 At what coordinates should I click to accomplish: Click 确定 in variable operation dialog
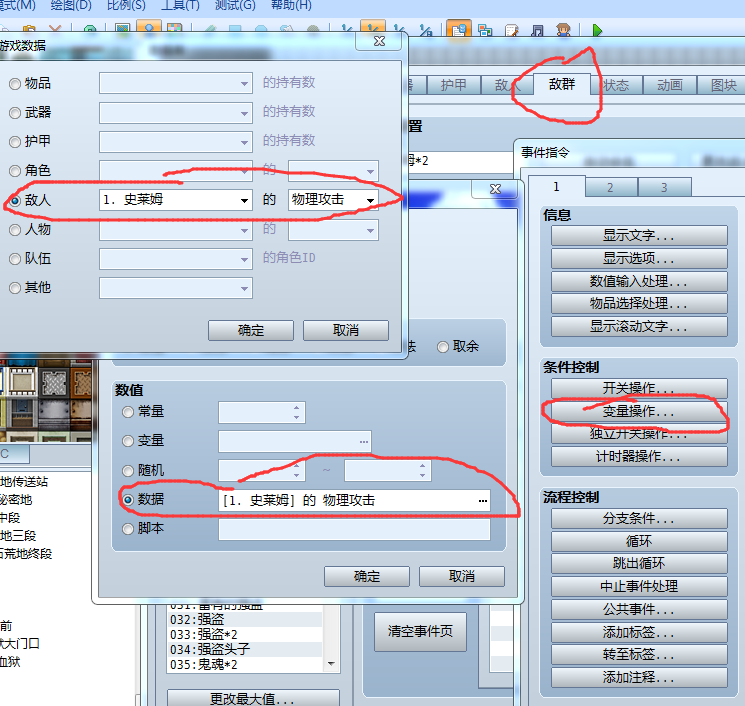366,576
